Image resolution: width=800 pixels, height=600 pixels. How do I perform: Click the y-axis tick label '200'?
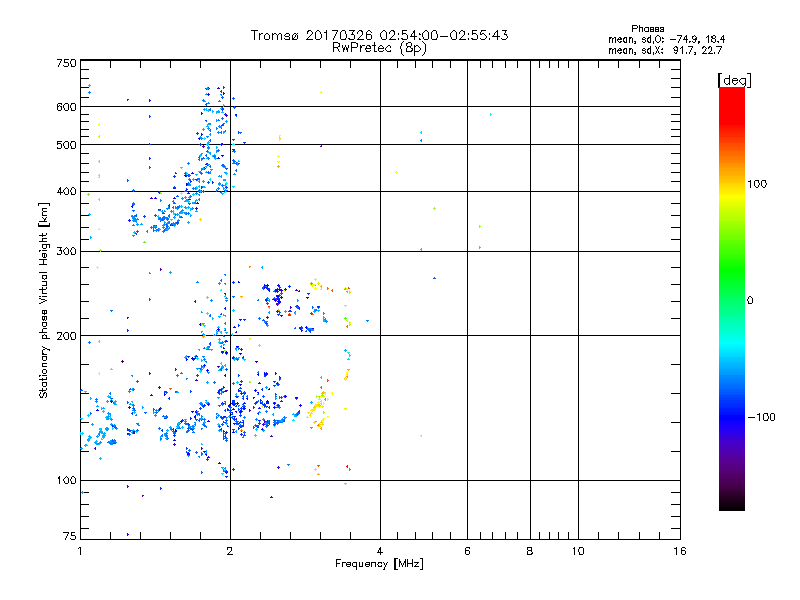66,336
